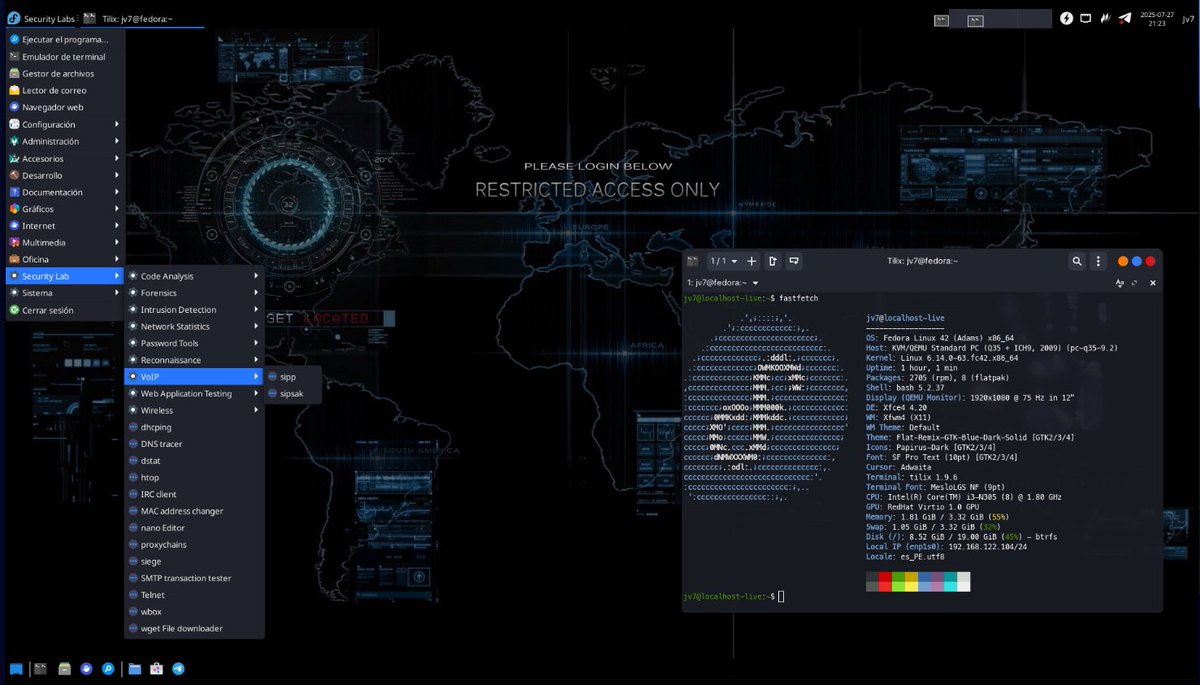The image size is (1200, 685).
Task: Open 'Gestor de archivos' from the menu
Action: [x=65, y=74]
